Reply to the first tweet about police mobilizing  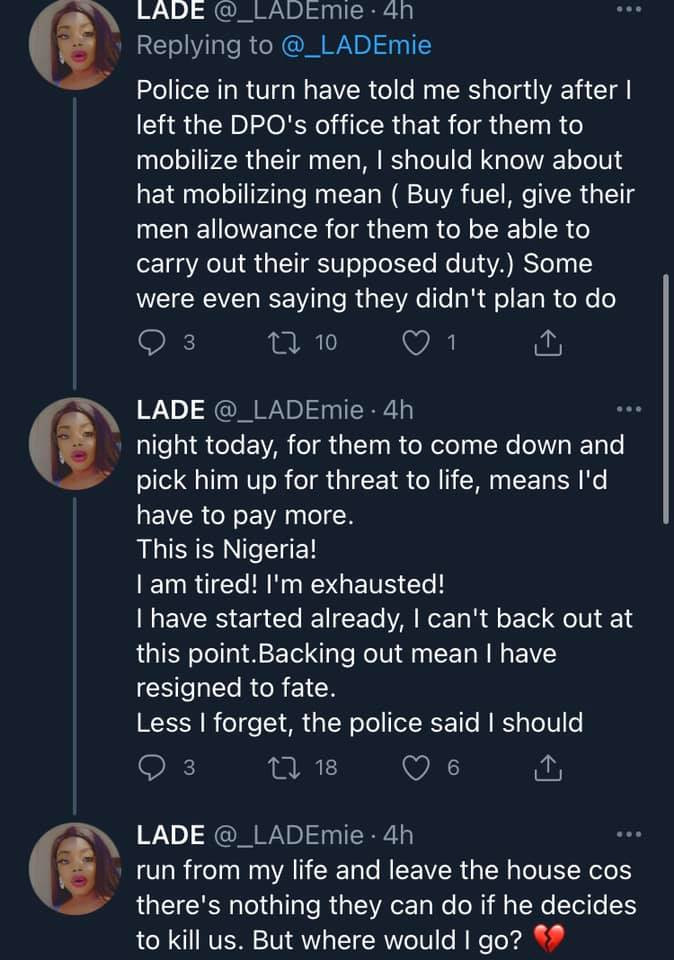tap(151, 343)
